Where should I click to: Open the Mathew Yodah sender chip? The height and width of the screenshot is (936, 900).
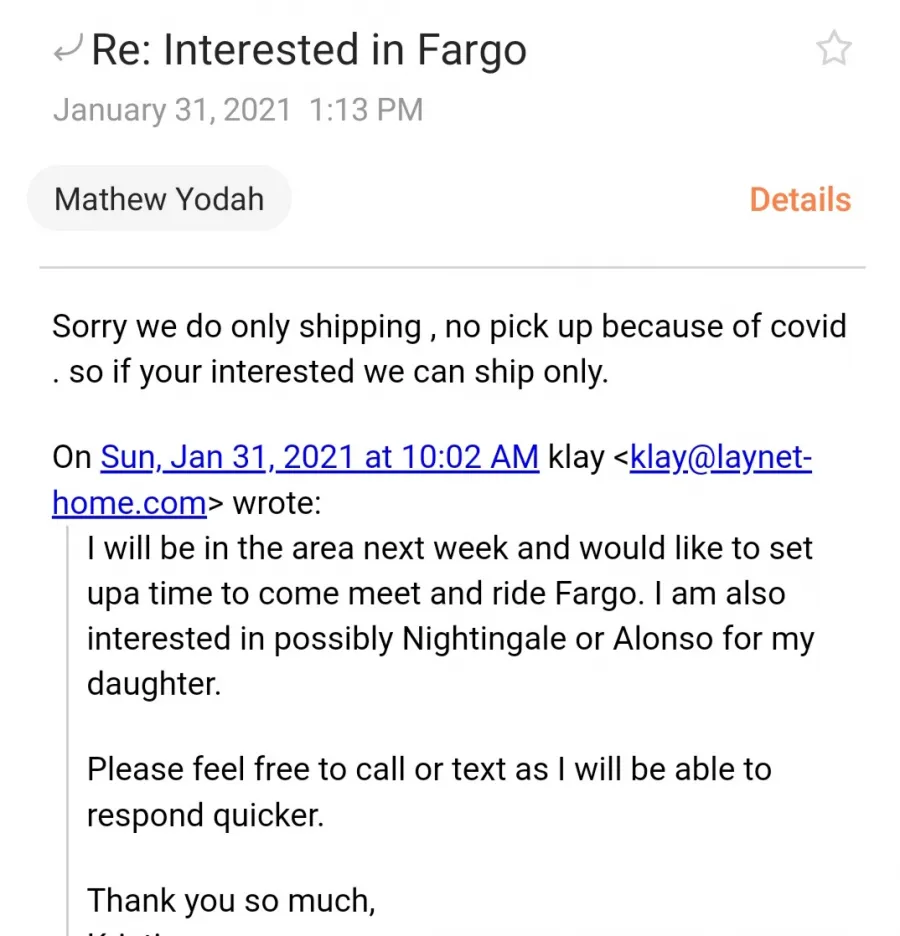click(159, 198)
